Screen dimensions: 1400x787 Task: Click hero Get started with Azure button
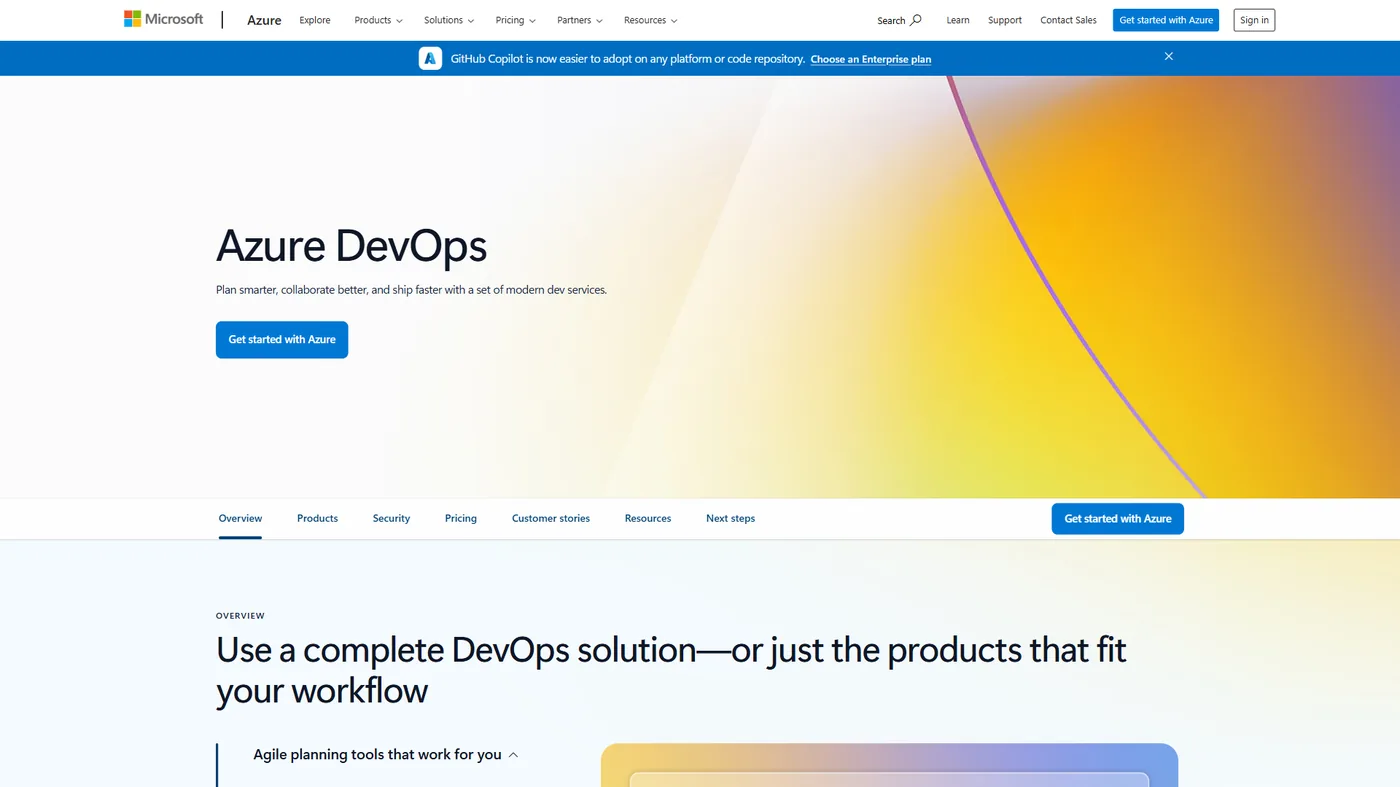pyautogui.click(x=282, y=340)
